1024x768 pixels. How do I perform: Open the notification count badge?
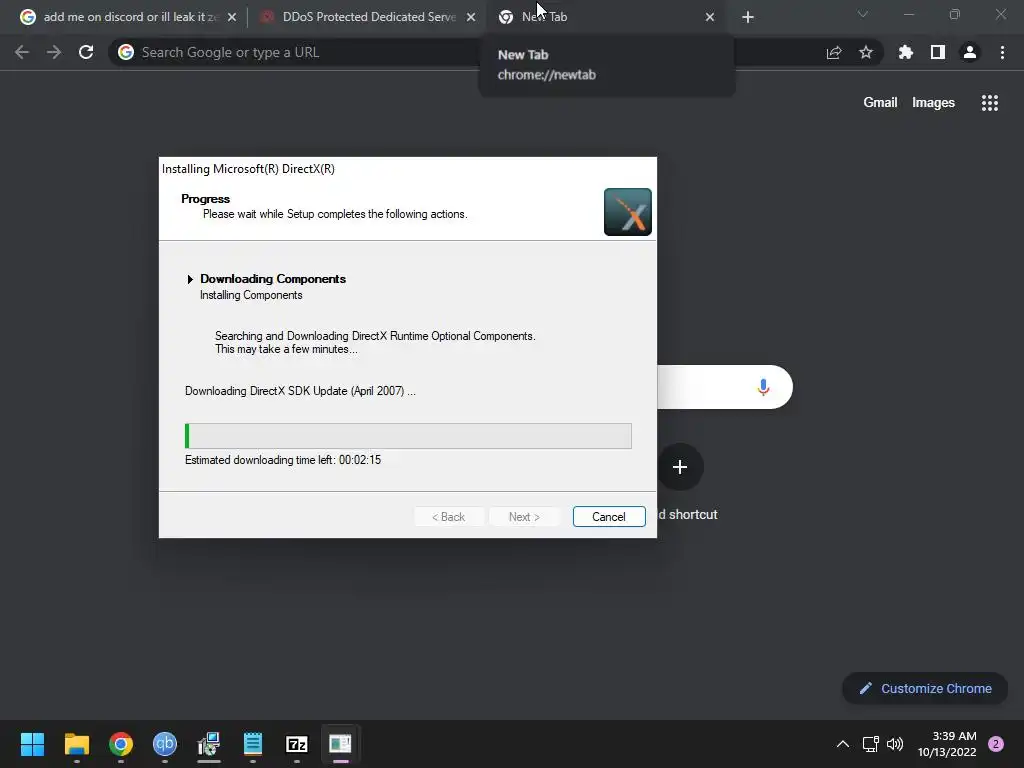[x=996, y=744]
